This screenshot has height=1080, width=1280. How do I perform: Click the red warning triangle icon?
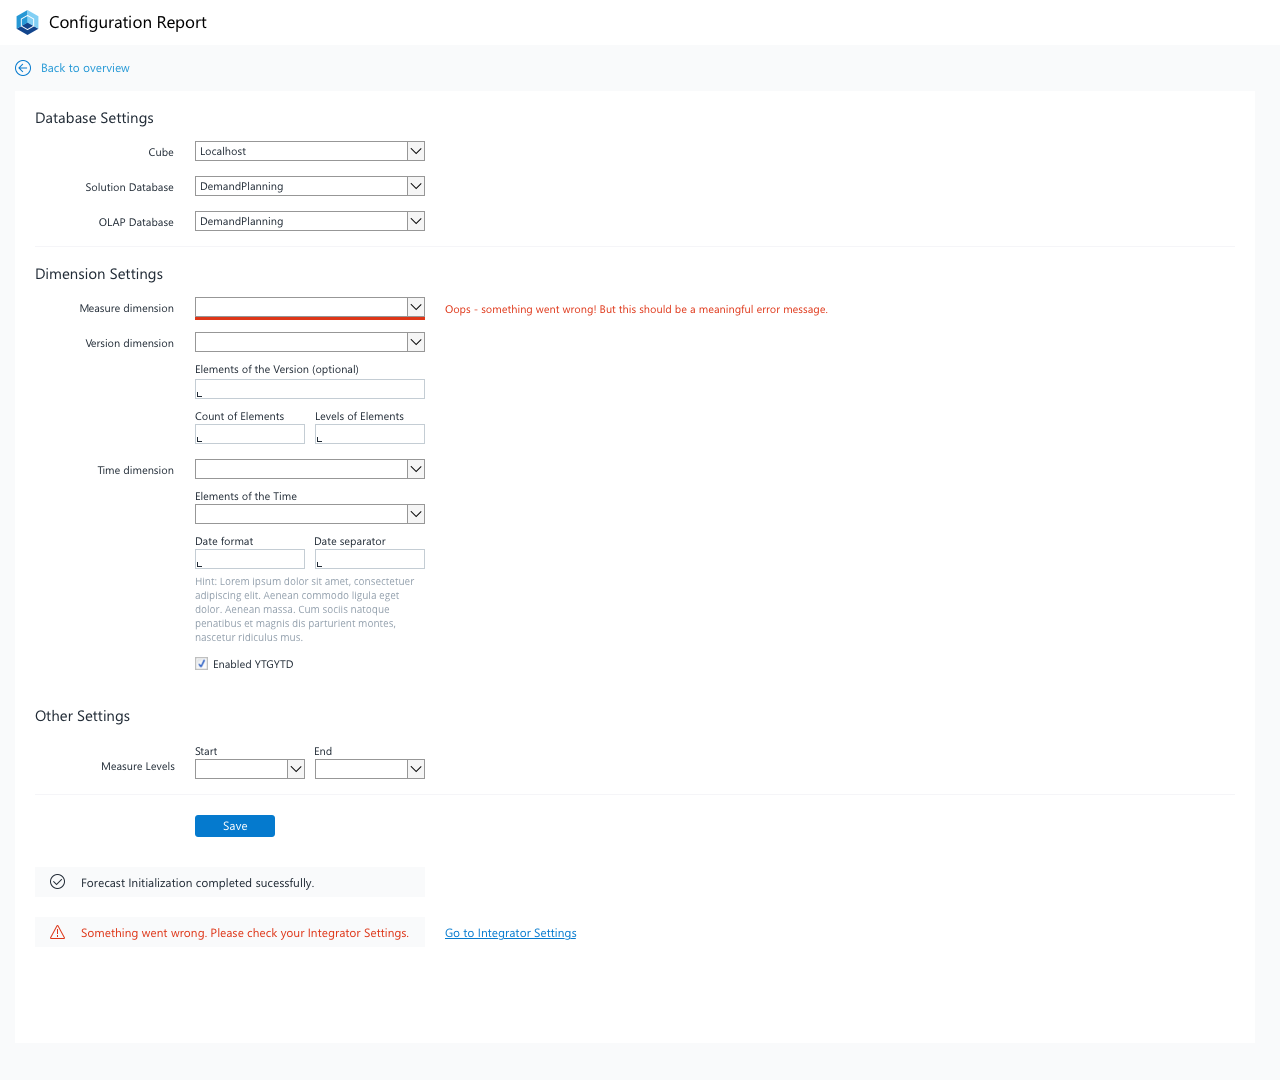pos(58,932)
